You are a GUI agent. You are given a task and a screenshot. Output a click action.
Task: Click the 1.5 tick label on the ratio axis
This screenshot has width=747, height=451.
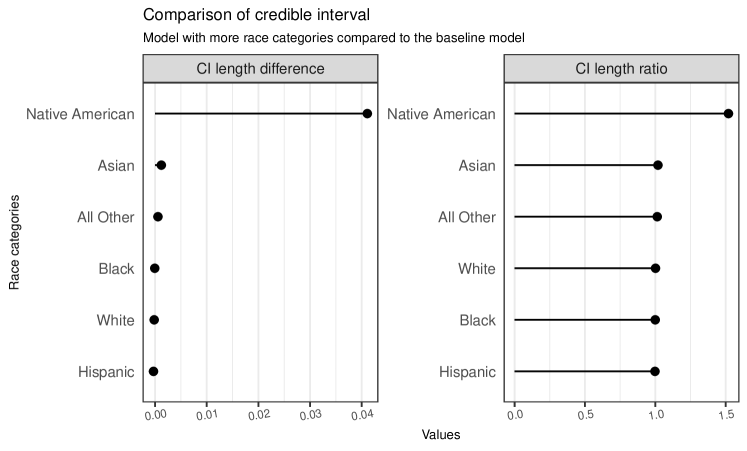725,412
